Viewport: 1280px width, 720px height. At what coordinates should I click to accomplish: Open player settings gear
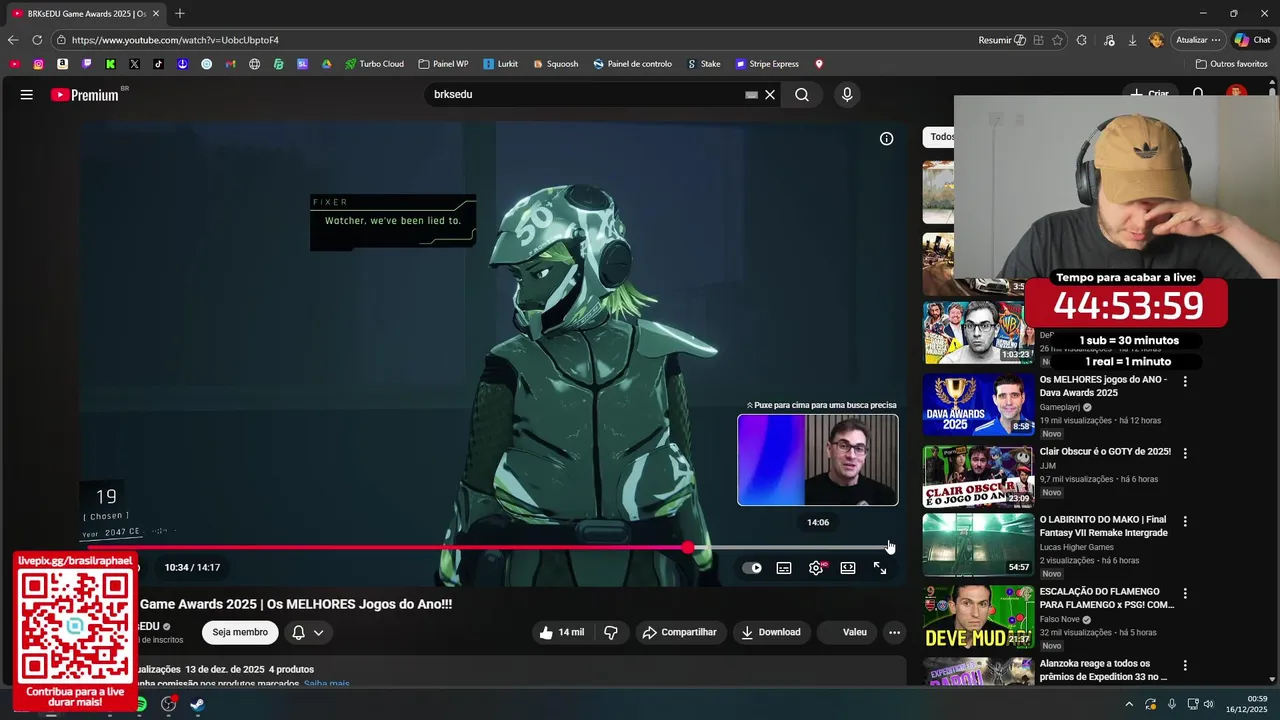coord(816,568)
